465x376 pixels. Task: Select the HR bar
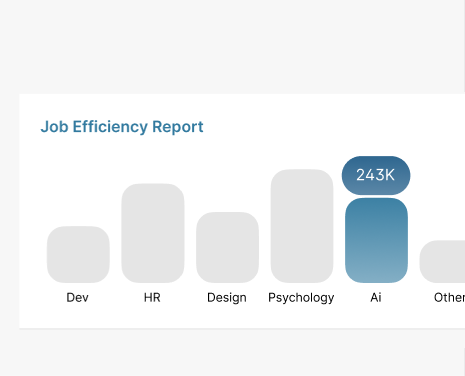pos(153,233)
